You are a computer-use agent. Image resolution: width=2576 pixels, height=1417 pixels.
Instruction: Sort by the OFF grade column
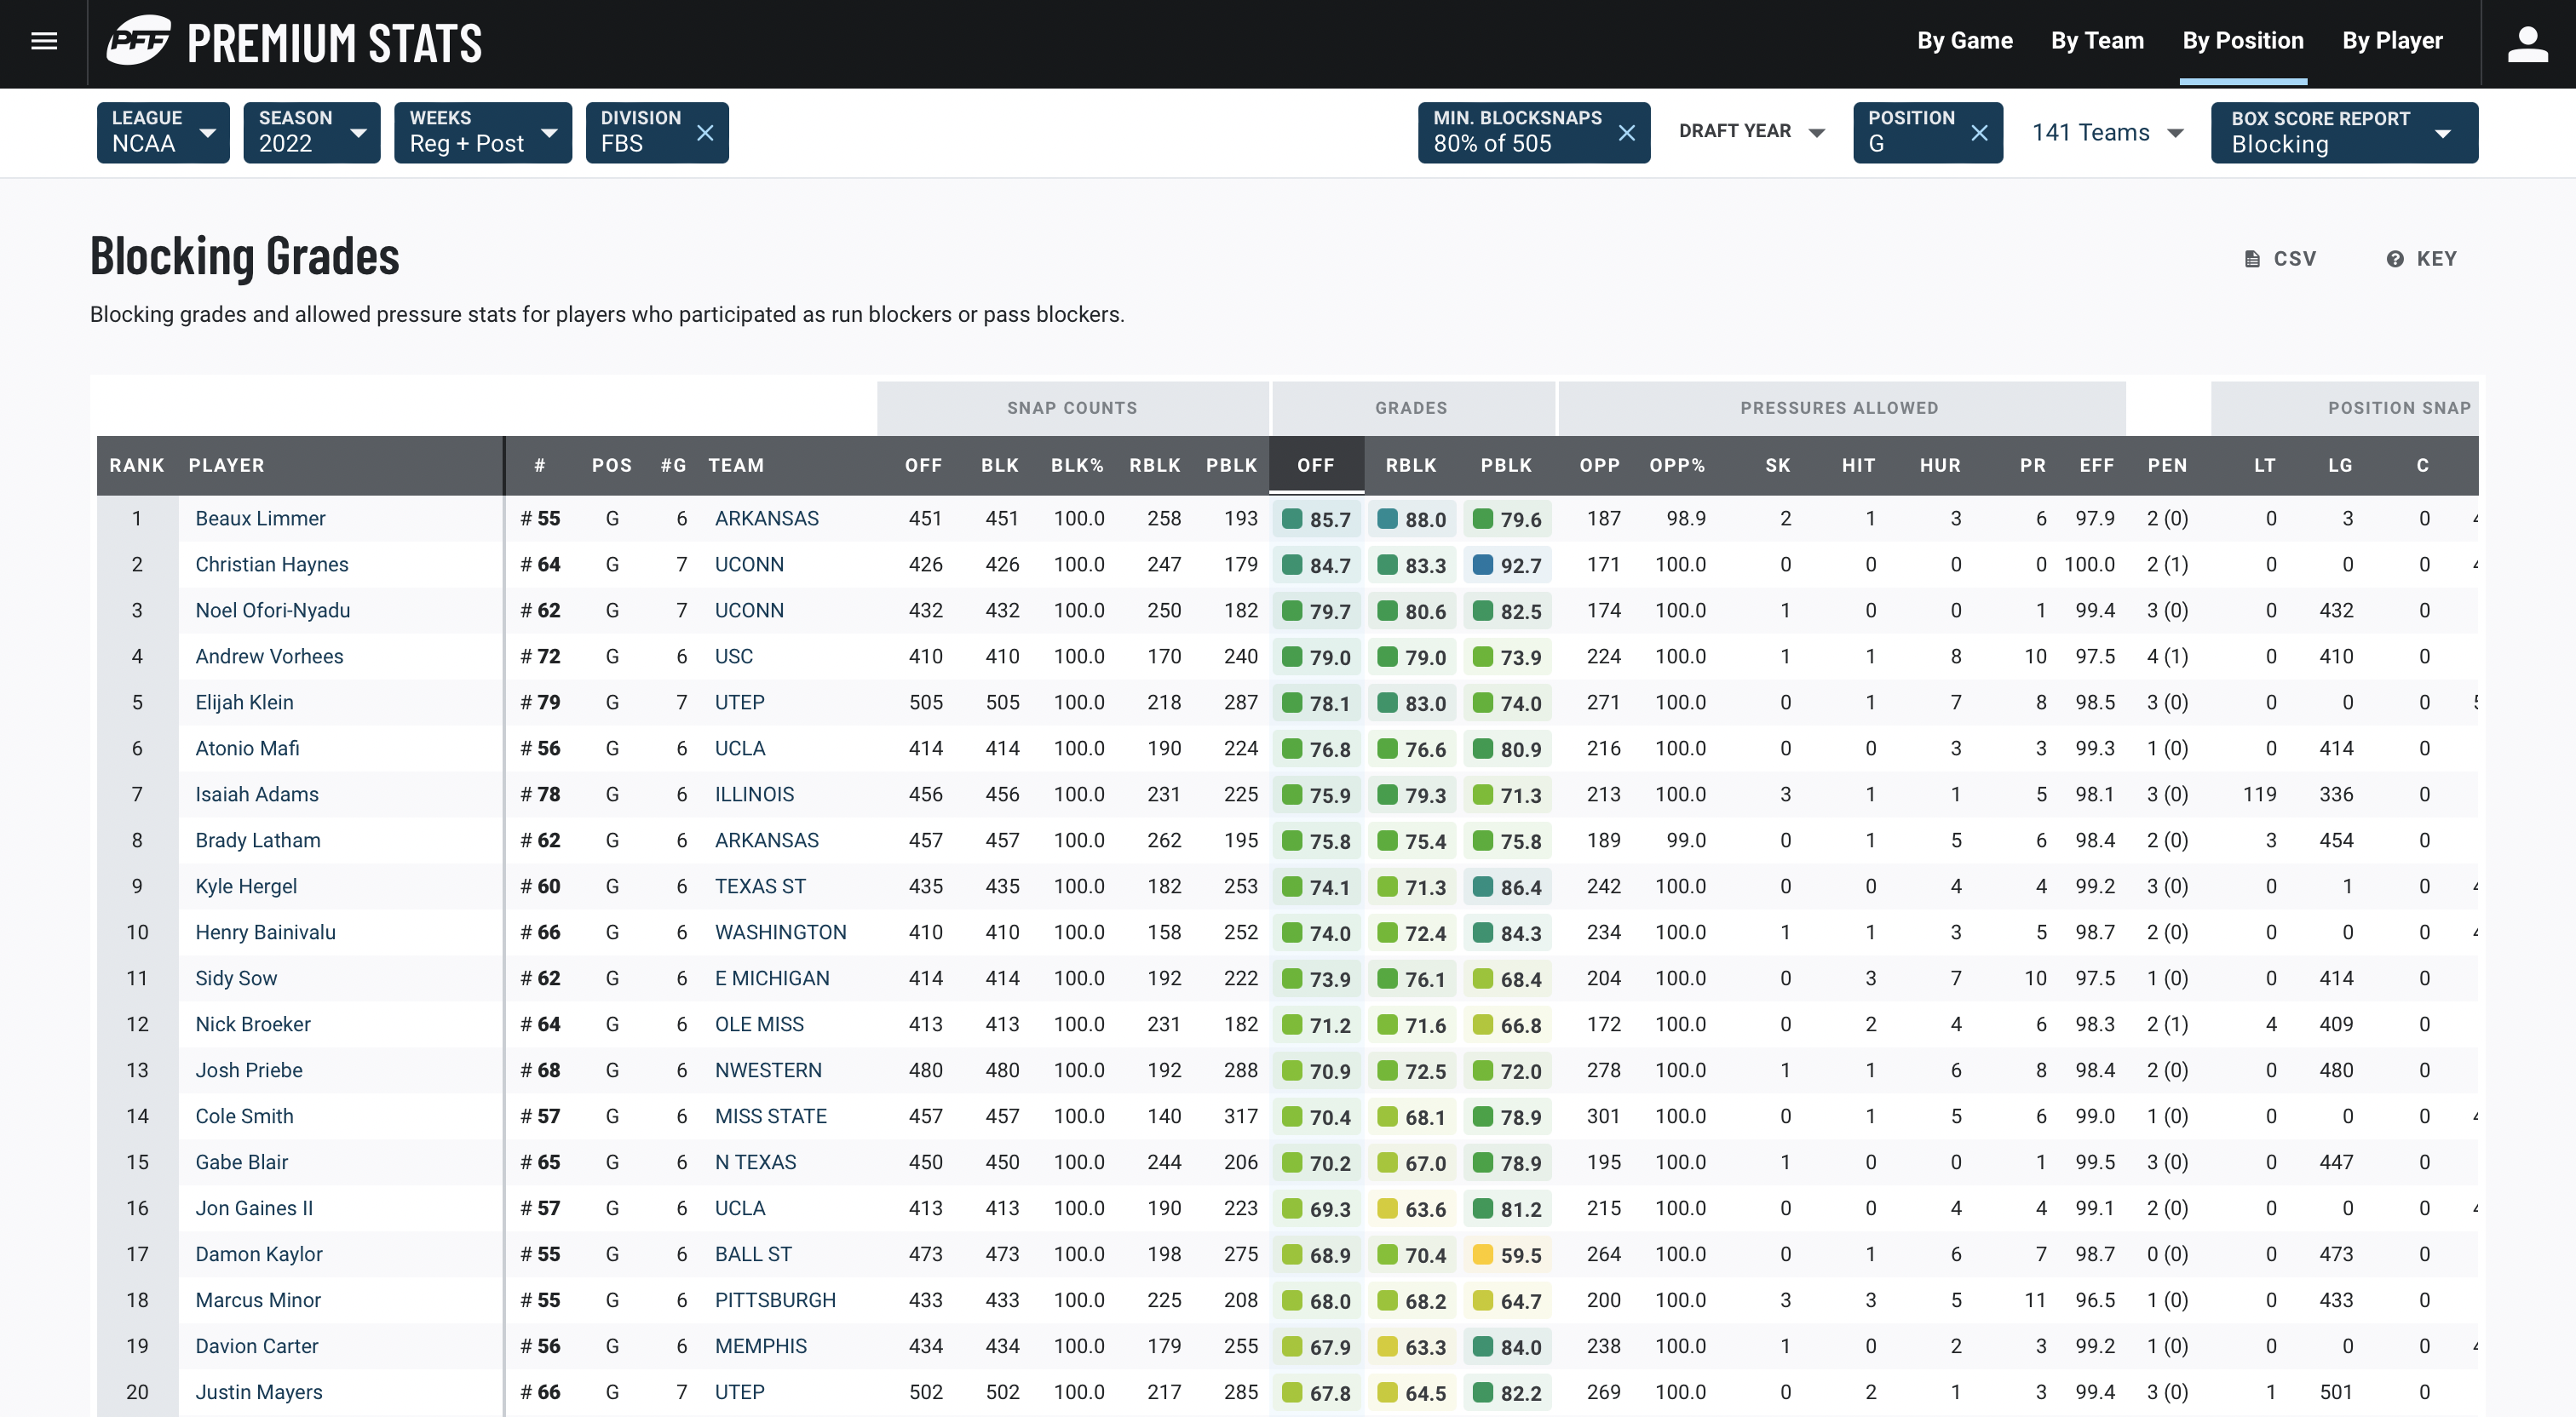(1315, 465)
